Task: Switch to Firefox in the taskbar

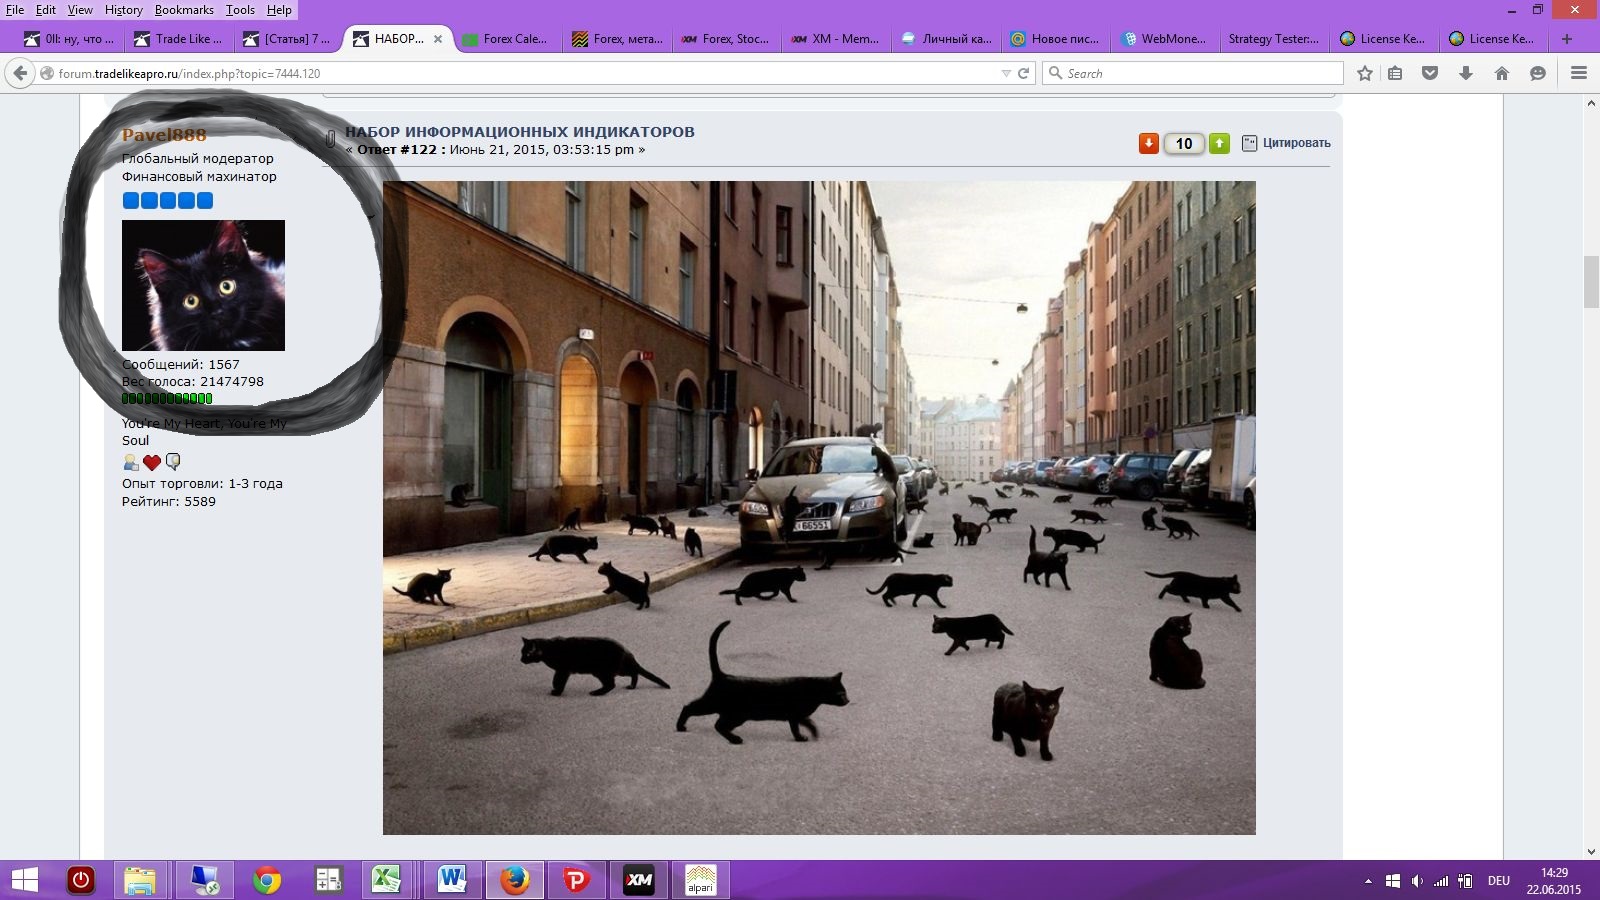Action: pos(515,880)
